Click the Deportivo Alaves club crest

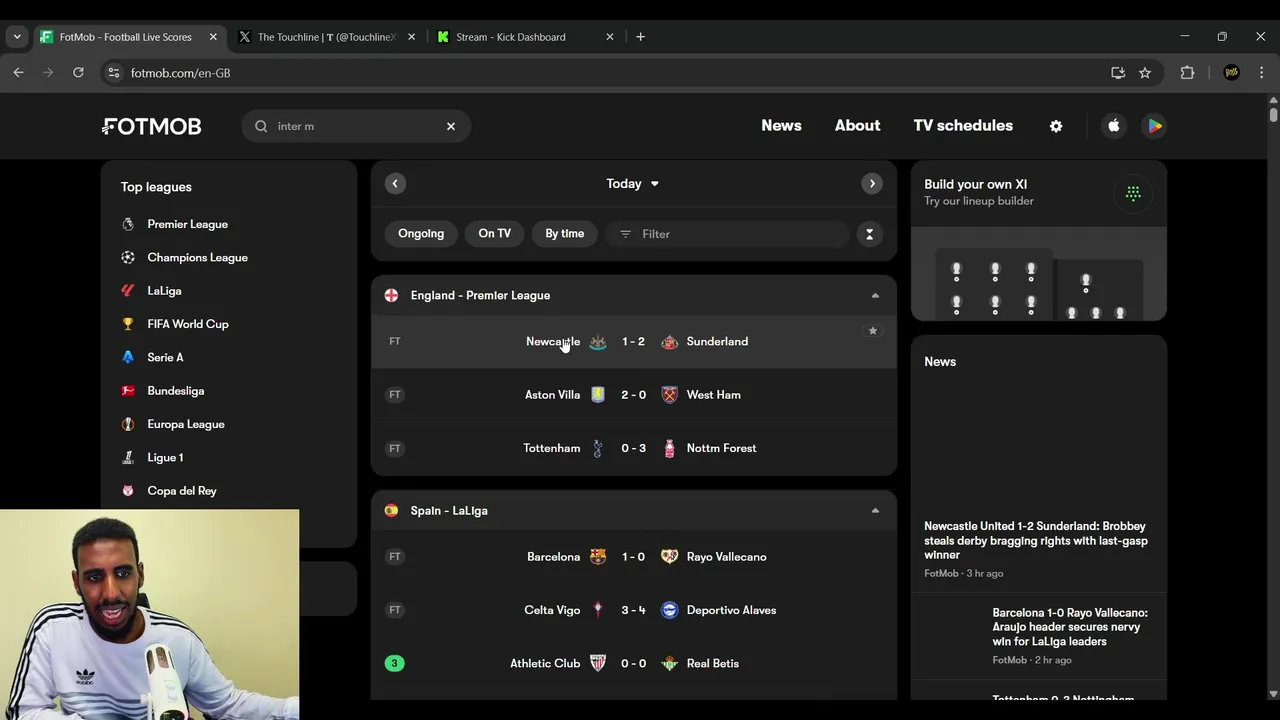[x=670, y=610]
